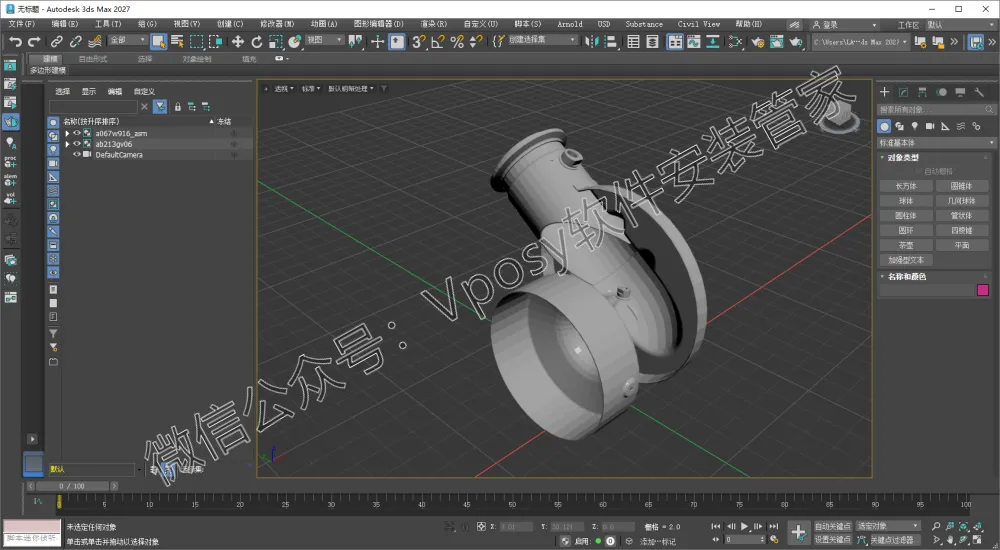This screenshot has width=1000, height=550.
Task: Hide ab213gv06 with its eye icon
Action: [x=77, y=144]
